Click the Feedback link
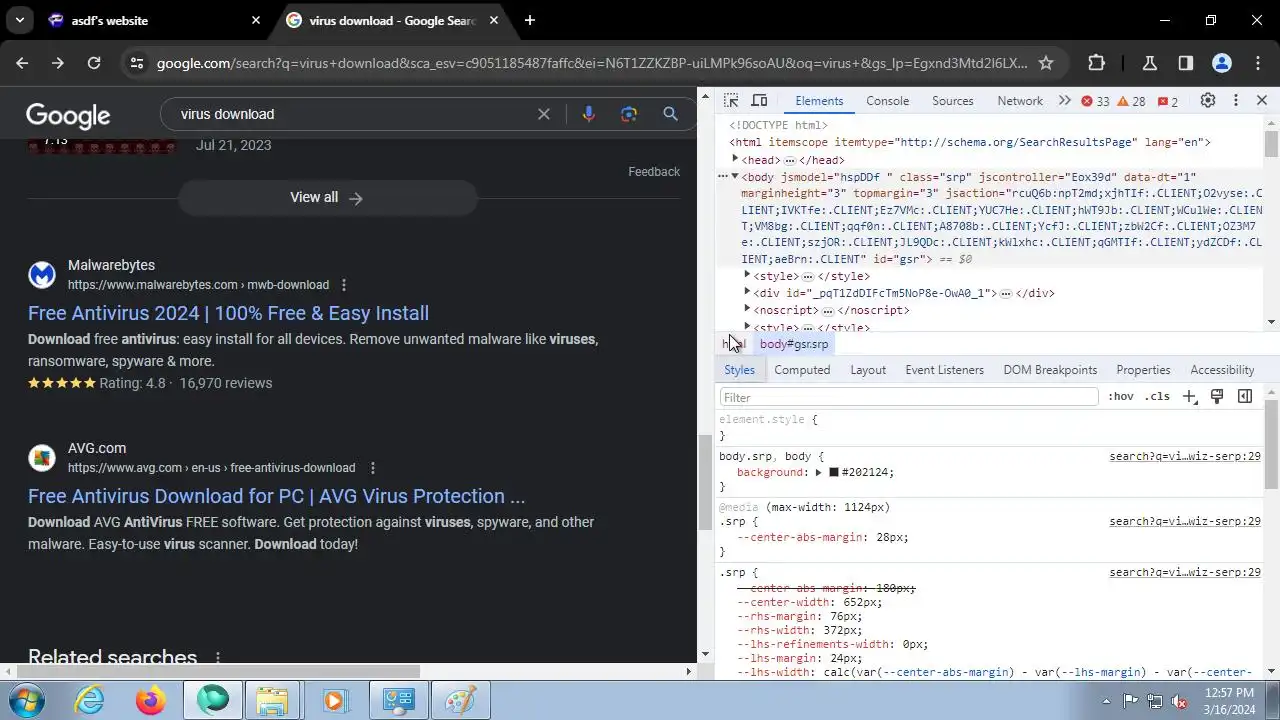 (x=654, y=171)
